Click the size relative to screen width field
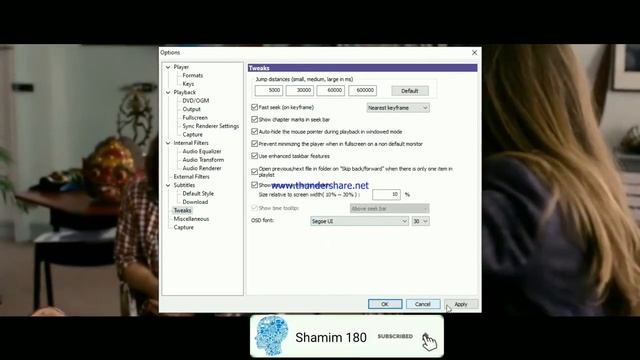The image size is (640, 360). click(x=386, y=195)
